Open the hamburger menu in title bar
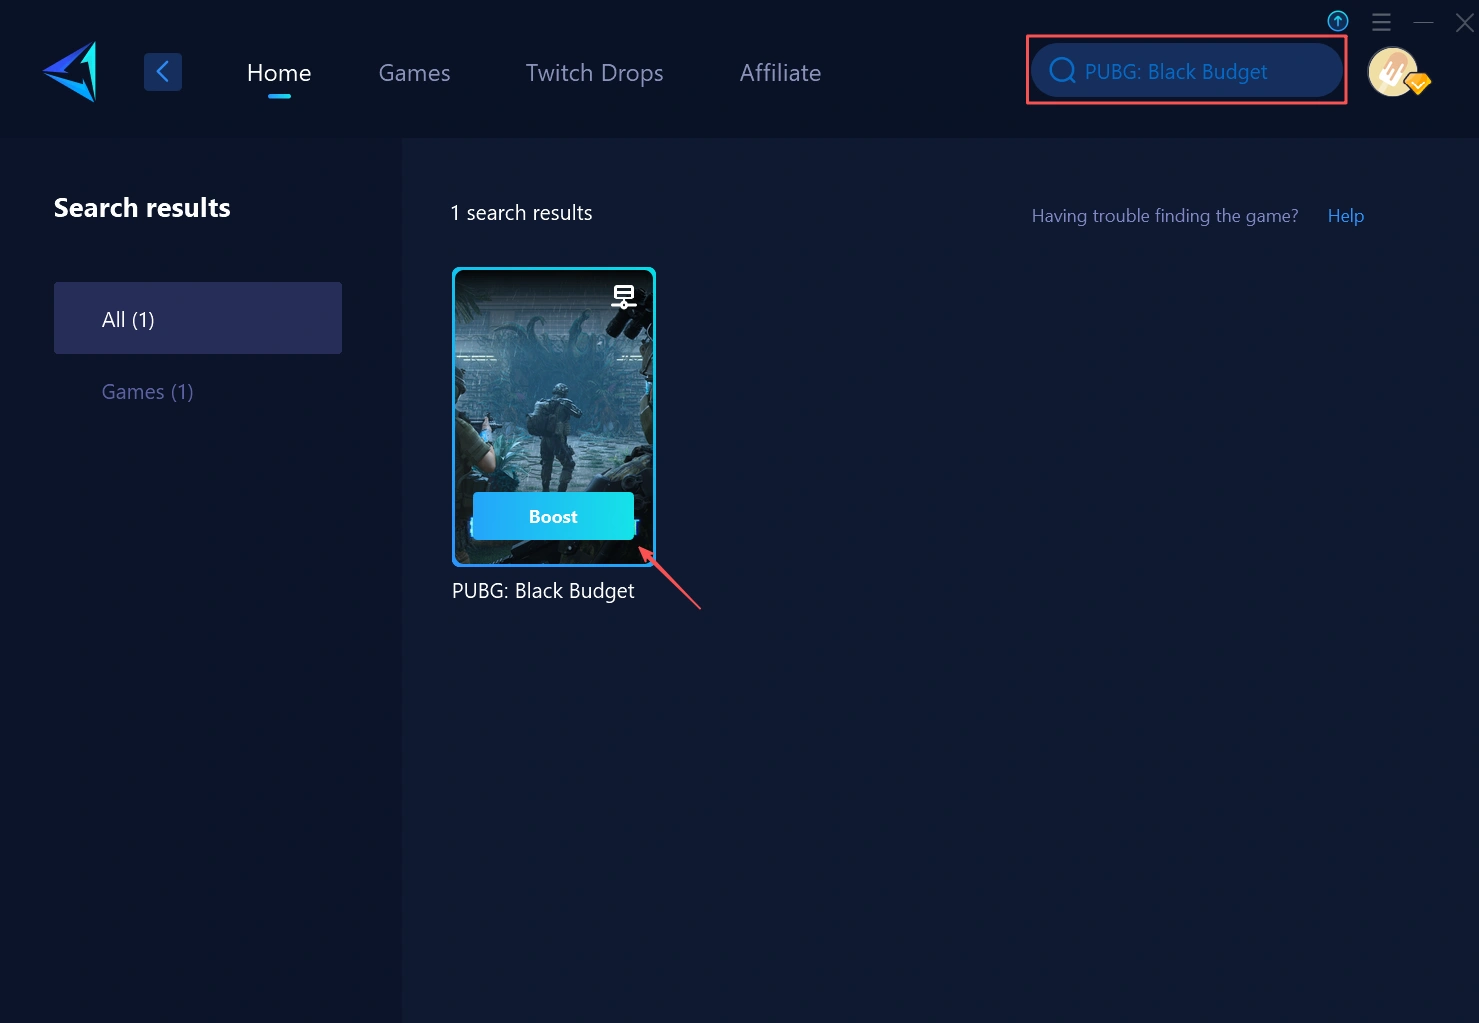The width and height of the screenshot is (1479, 1023). pos(1381,22)
